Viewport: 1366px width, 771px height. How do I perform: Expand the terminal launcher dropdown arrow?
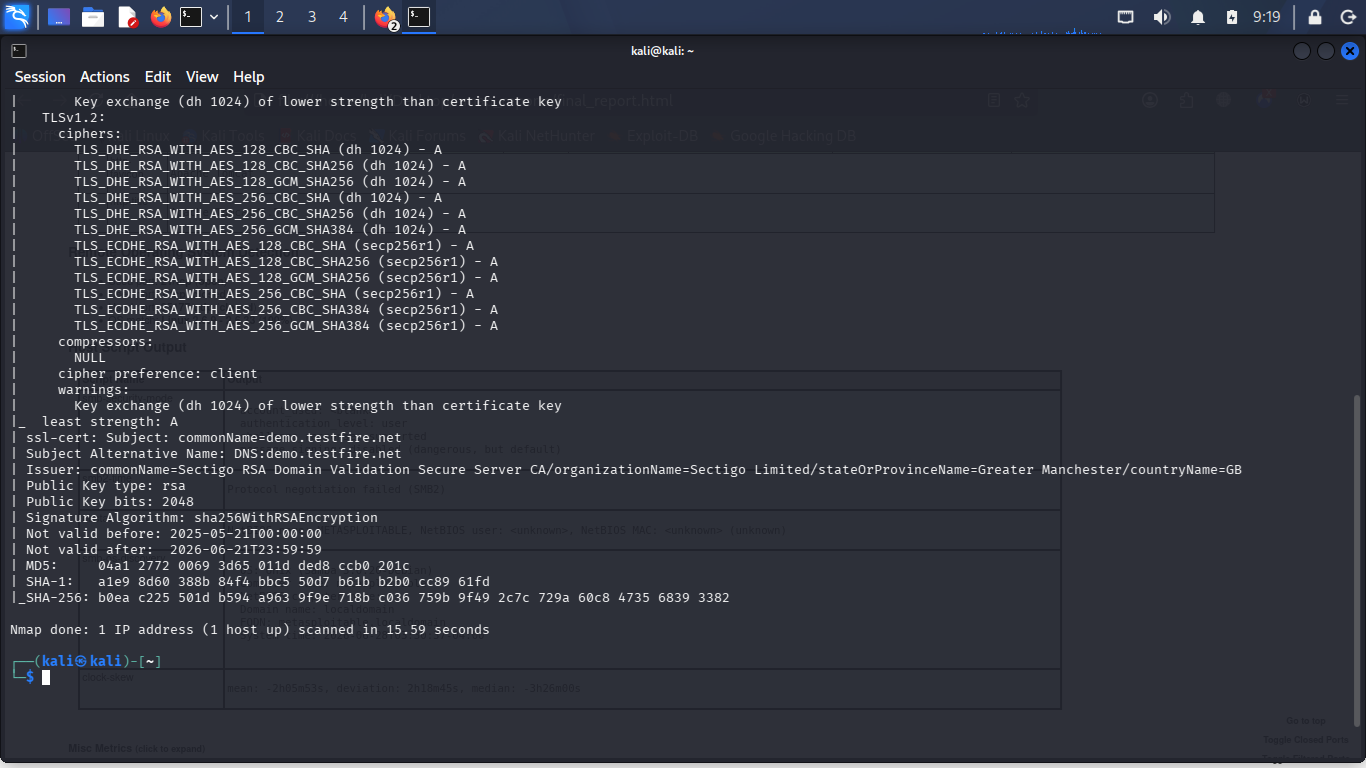(x=214, y=17)
